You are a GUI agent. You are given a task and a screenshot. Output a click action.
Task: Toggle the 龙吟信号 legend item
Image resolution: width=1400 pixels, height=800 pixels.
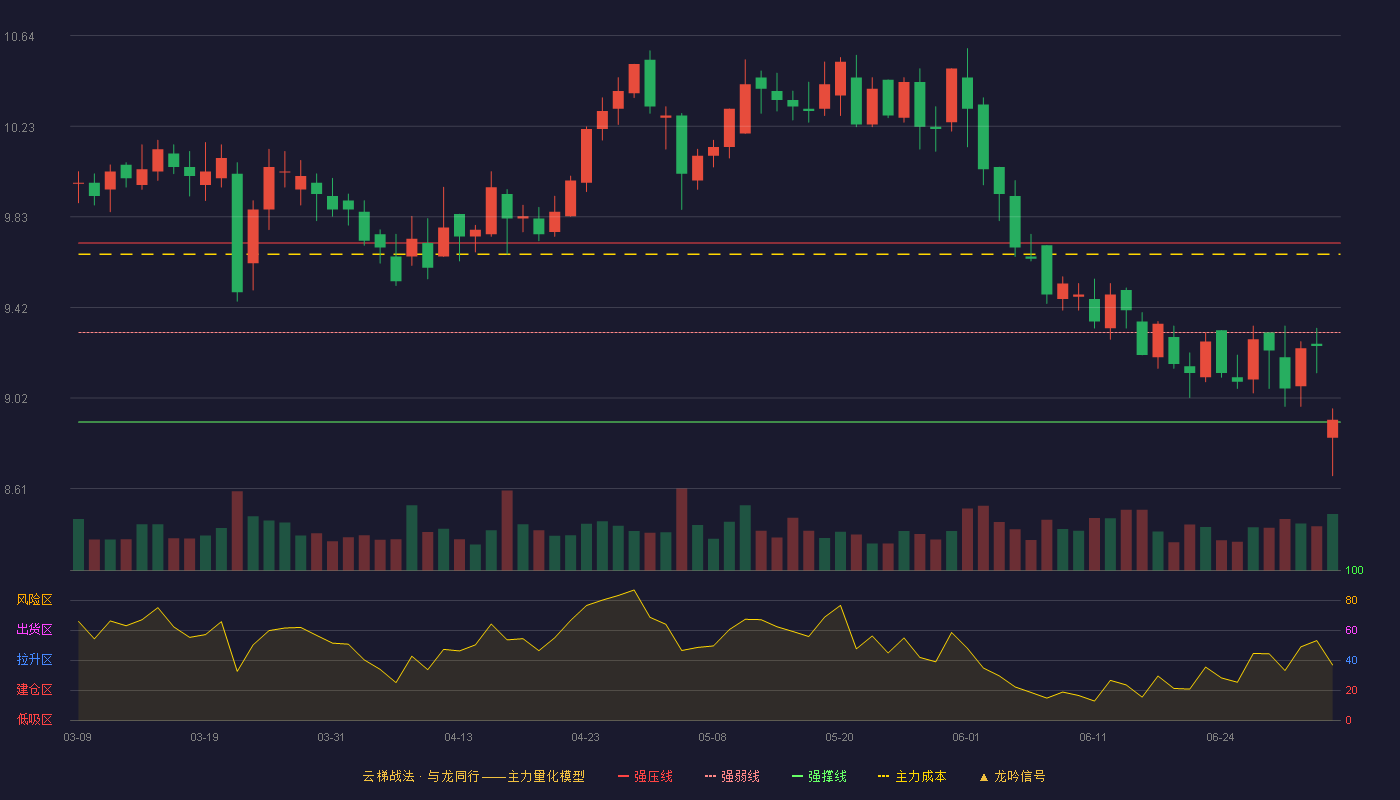1011,776
